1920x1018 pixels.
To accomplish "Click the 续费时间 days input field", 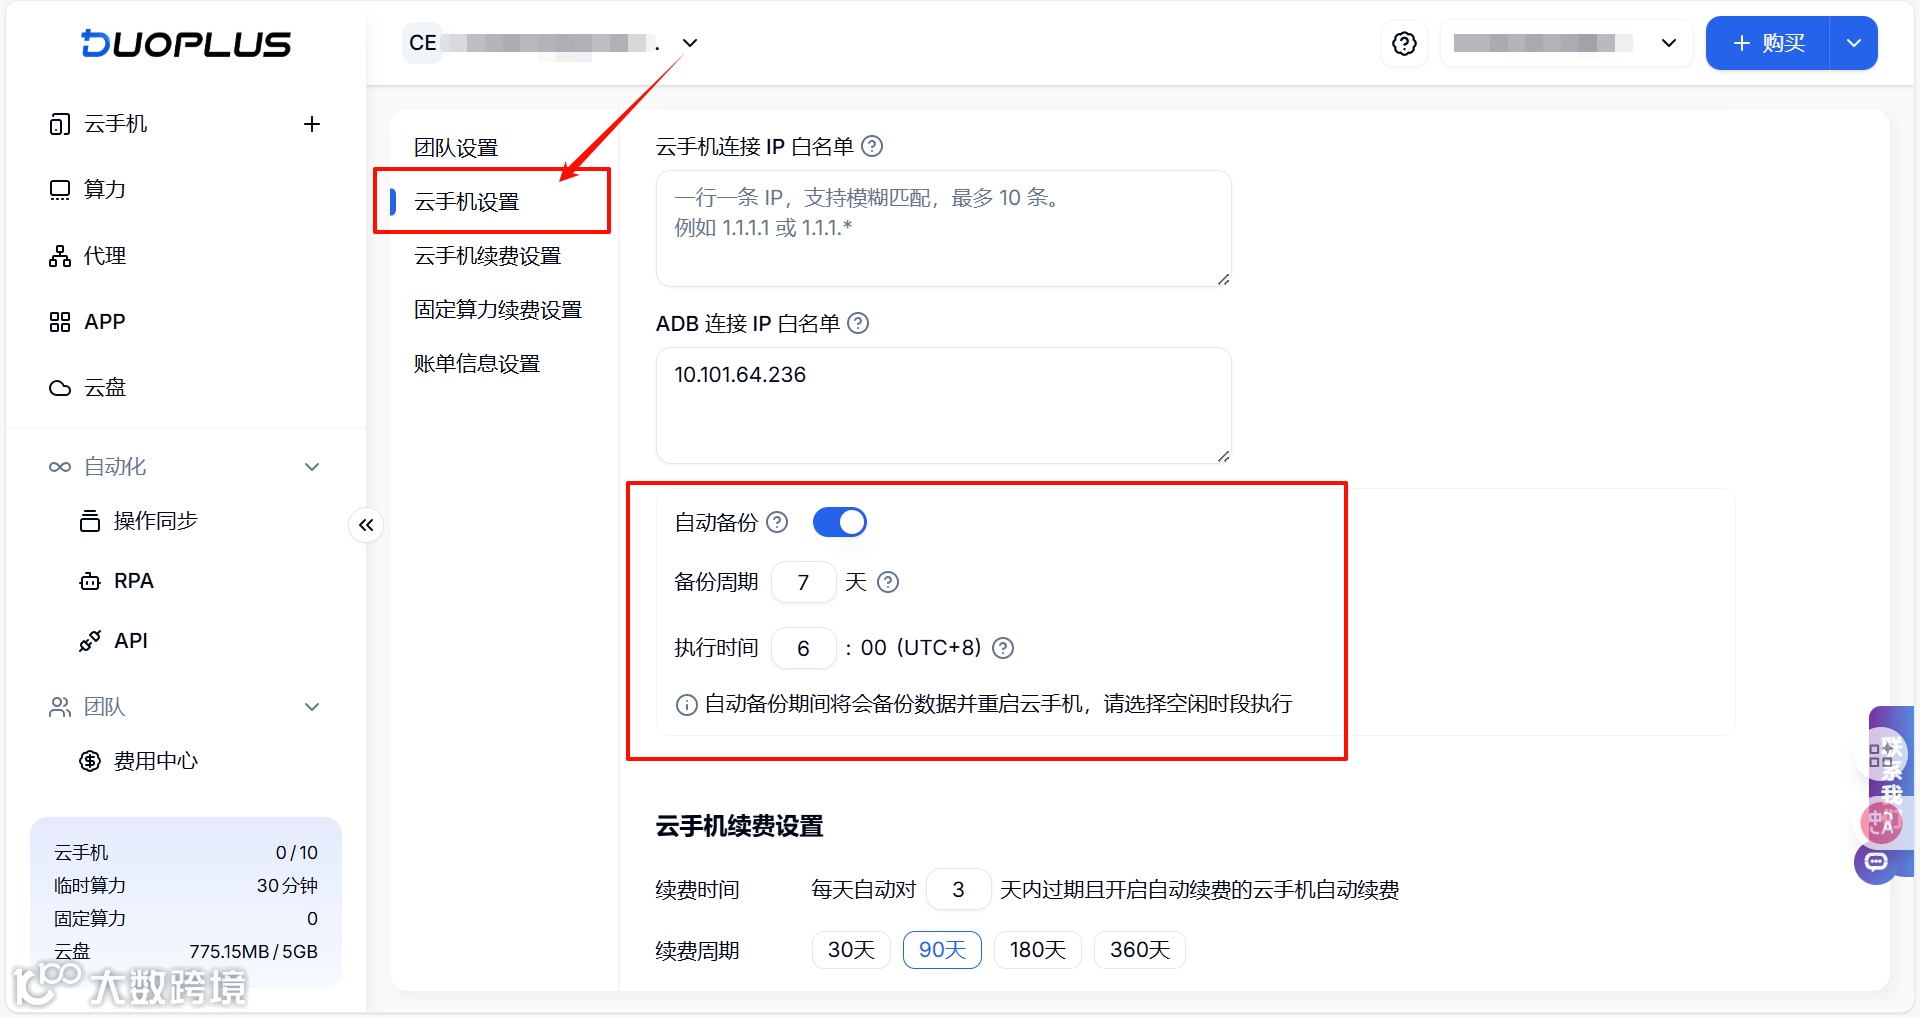I will [x=958, y=890].
